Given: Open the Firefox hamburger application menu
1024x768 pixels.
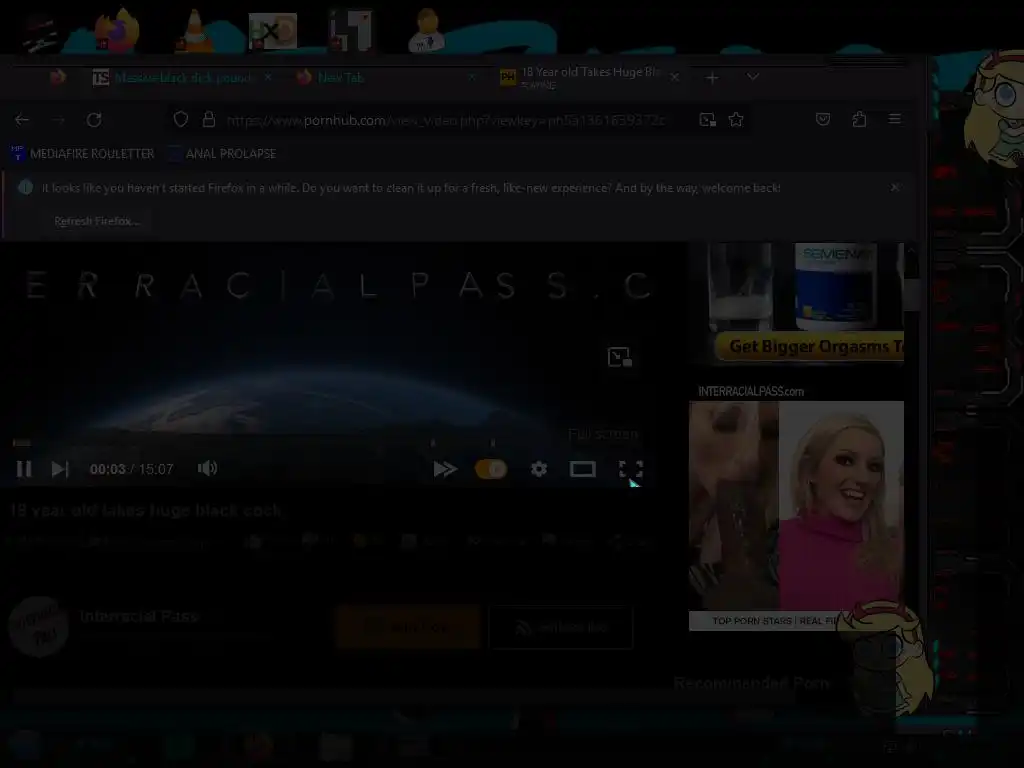Looking at the screenshot, I should tap(895, 119).
